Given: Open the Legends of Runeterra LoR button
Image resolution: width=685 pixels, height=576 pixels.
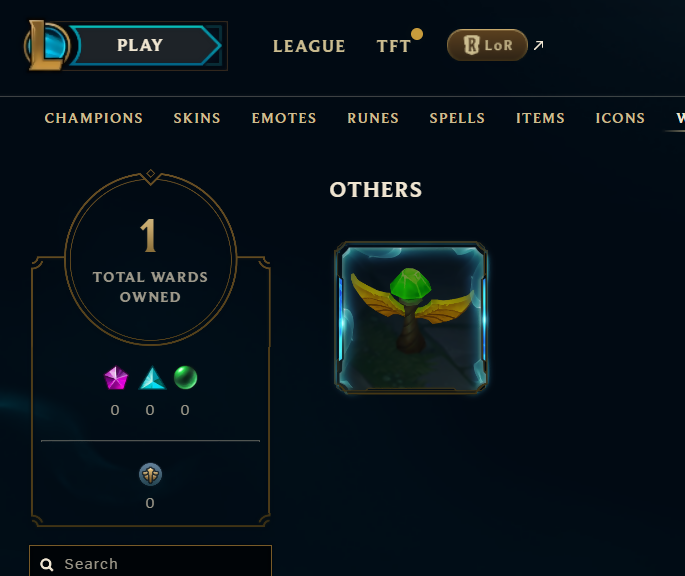Looking at the screenshot, I should [x=487, y=45].
